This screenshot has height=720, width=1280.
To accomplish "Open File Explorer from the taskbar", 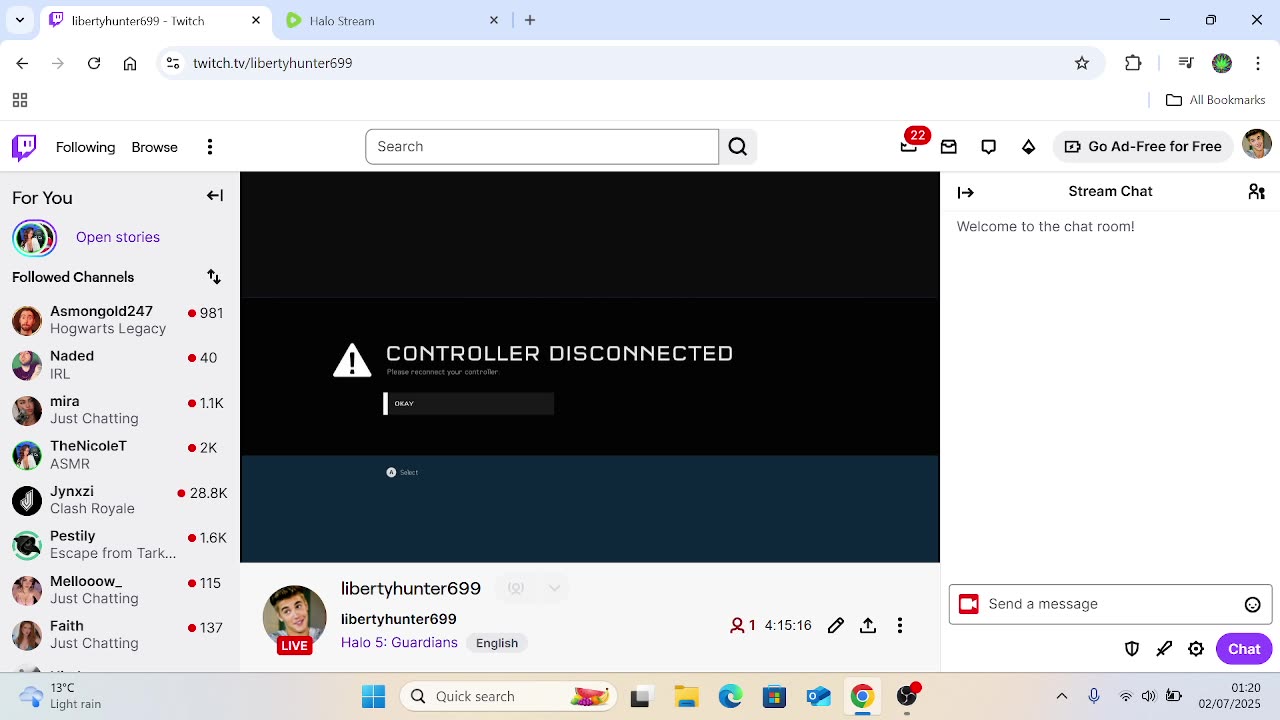I will tap(686, 696).
